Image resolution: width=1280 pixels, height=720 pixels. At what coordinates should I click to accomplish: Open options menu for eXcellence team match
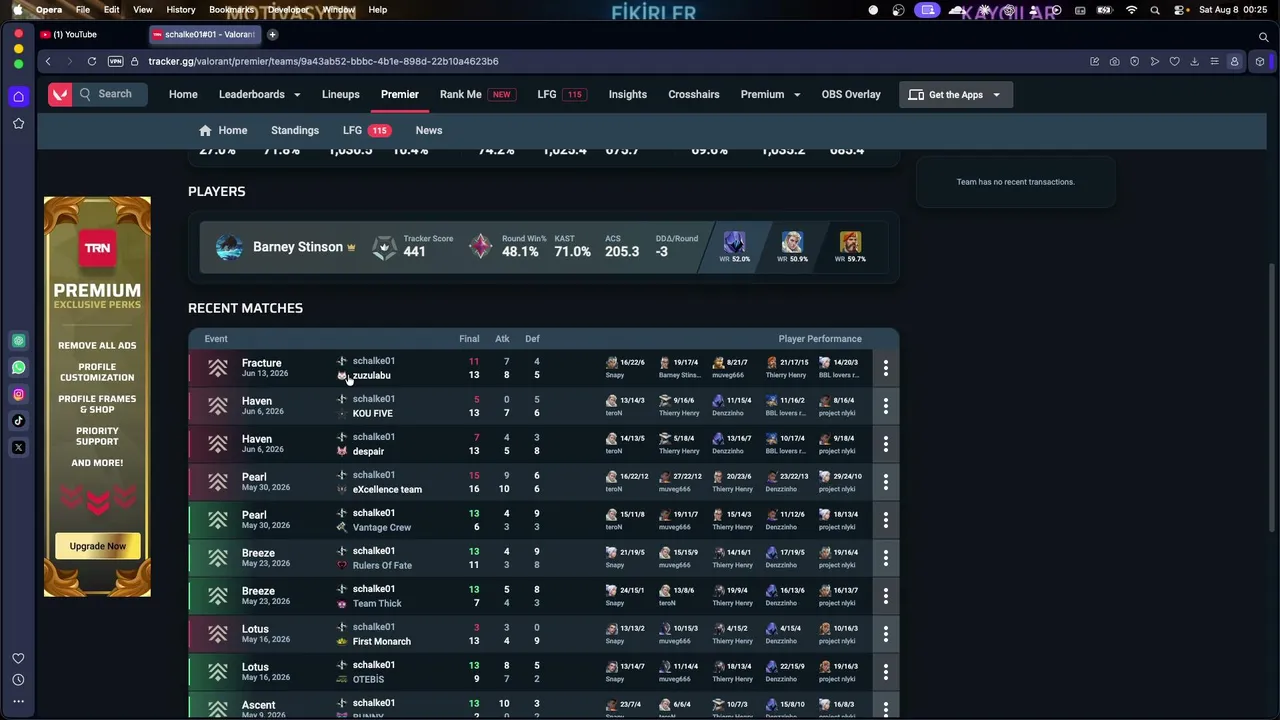pyautogui.click(x=885, y=482)
